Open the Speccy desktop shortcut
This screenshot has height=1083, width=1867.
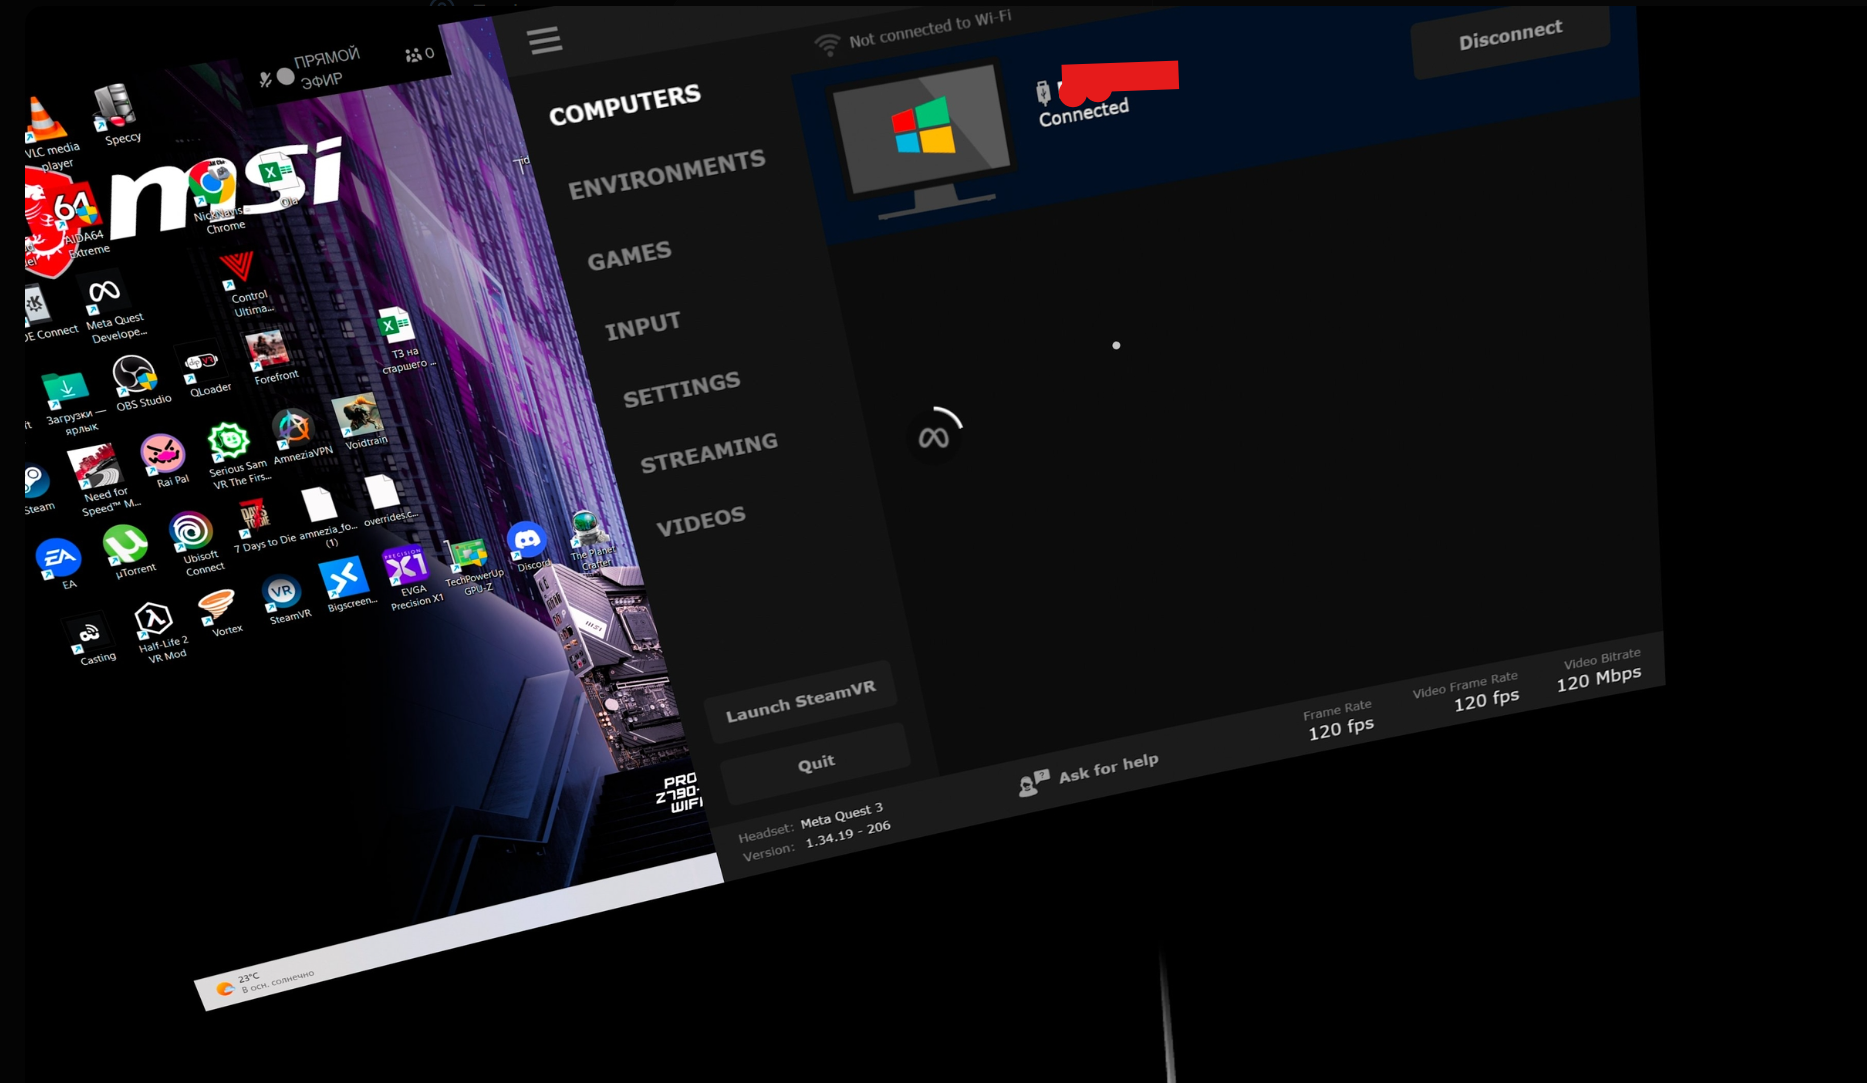pyautogui.click(x=118, y=115)
